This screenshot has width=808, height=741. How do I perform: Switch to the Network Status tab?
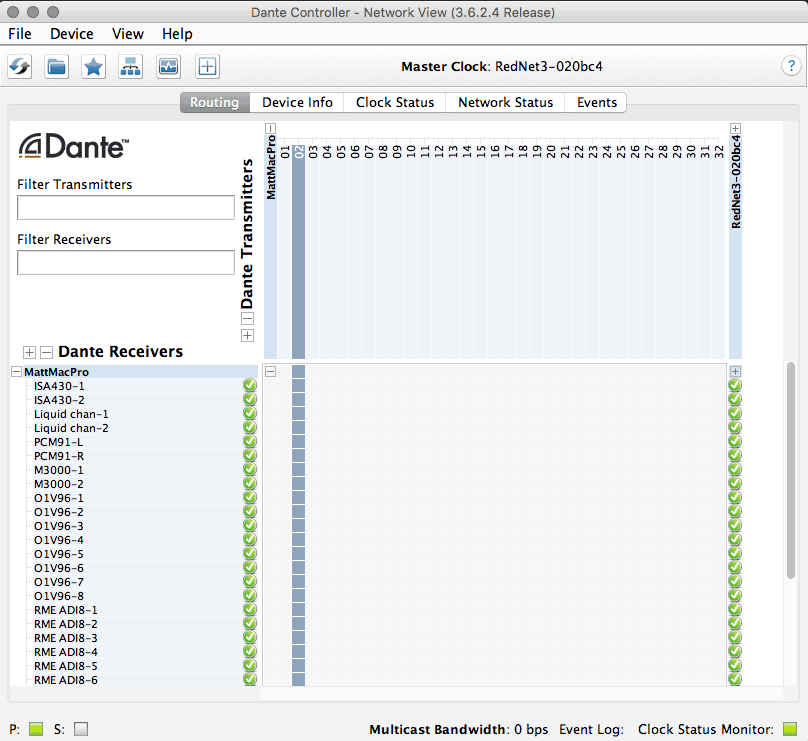point(506,103)
